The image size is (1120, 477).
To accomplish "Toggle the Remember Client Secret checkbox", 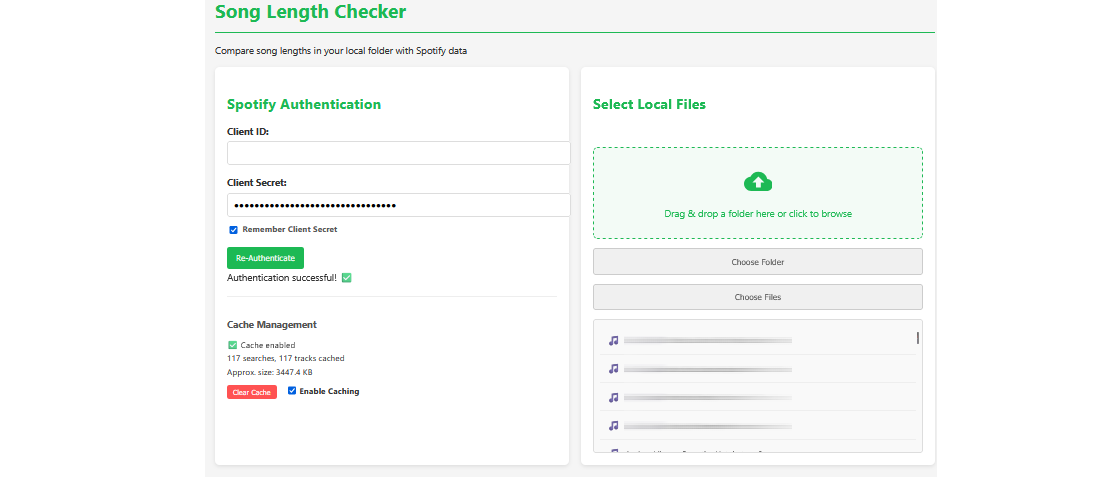I will (234, 230).
